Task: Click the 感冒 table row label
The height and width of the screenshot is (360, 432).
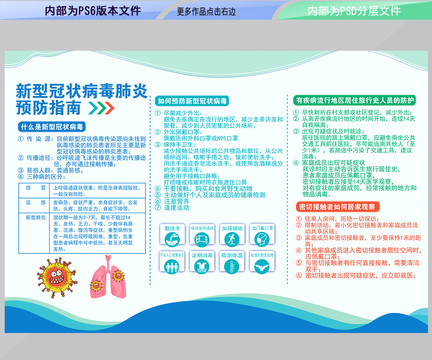Action: [36, 188]
